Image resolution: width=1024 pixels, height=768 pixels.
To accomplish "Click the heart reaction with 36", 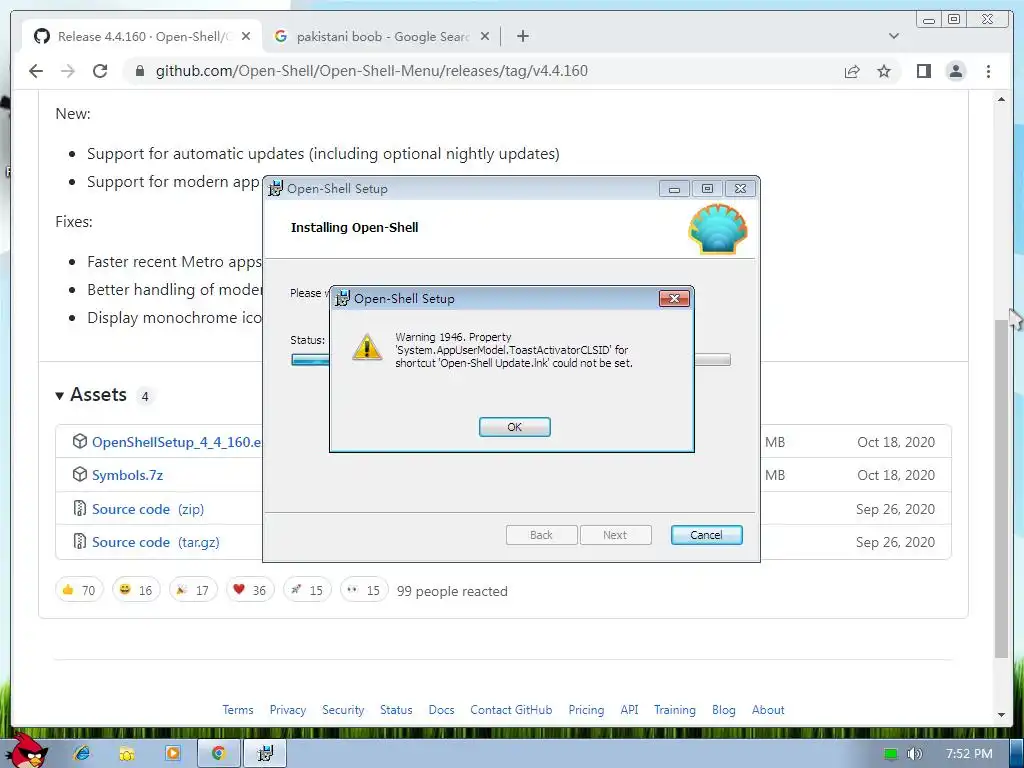I will coord(249,590).
